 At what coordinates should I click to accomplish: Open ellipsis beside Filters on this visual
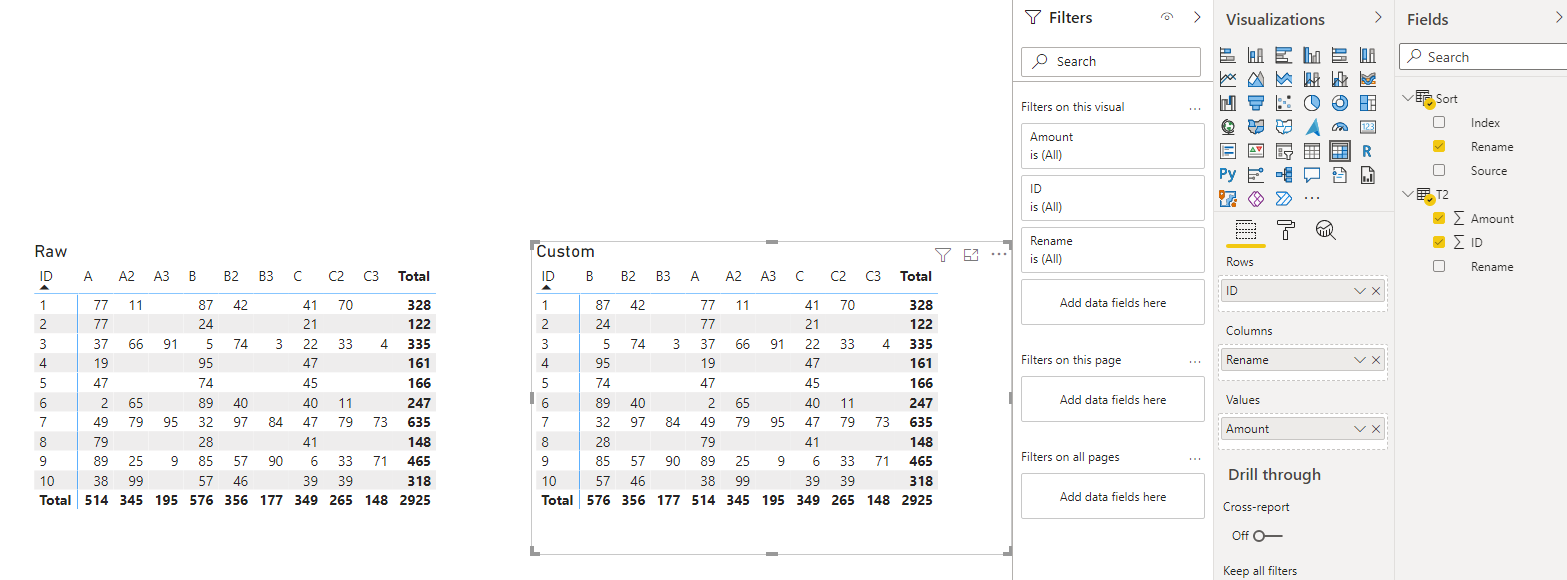coord(1194,107)
